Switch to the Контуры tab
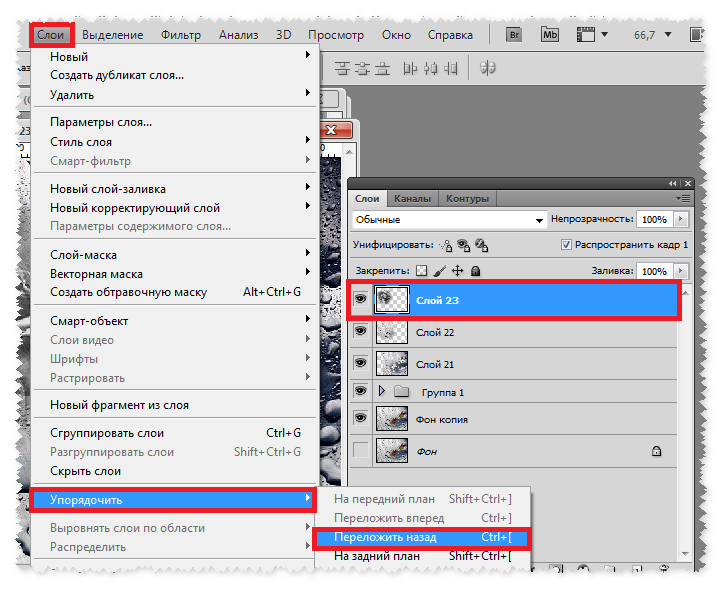This screenshot has width=723, height=589. point(467,199)
